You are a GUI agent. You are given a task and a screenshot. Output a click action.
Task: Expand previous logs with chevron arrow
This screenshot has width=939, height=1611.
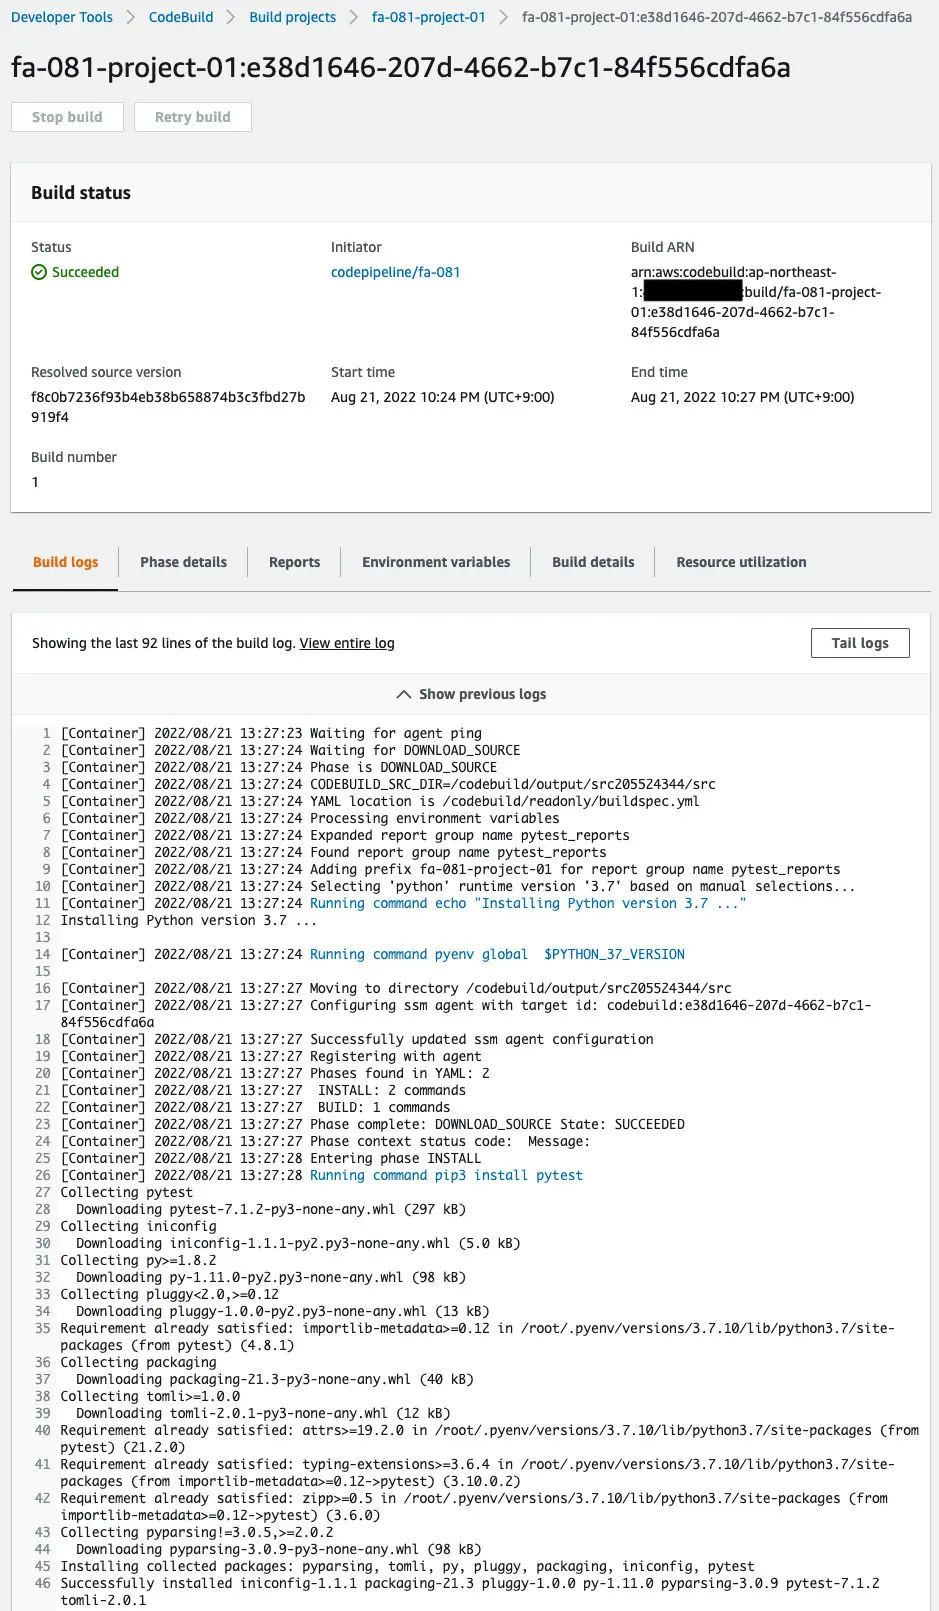pyautogui.click(x=404, y=694)
